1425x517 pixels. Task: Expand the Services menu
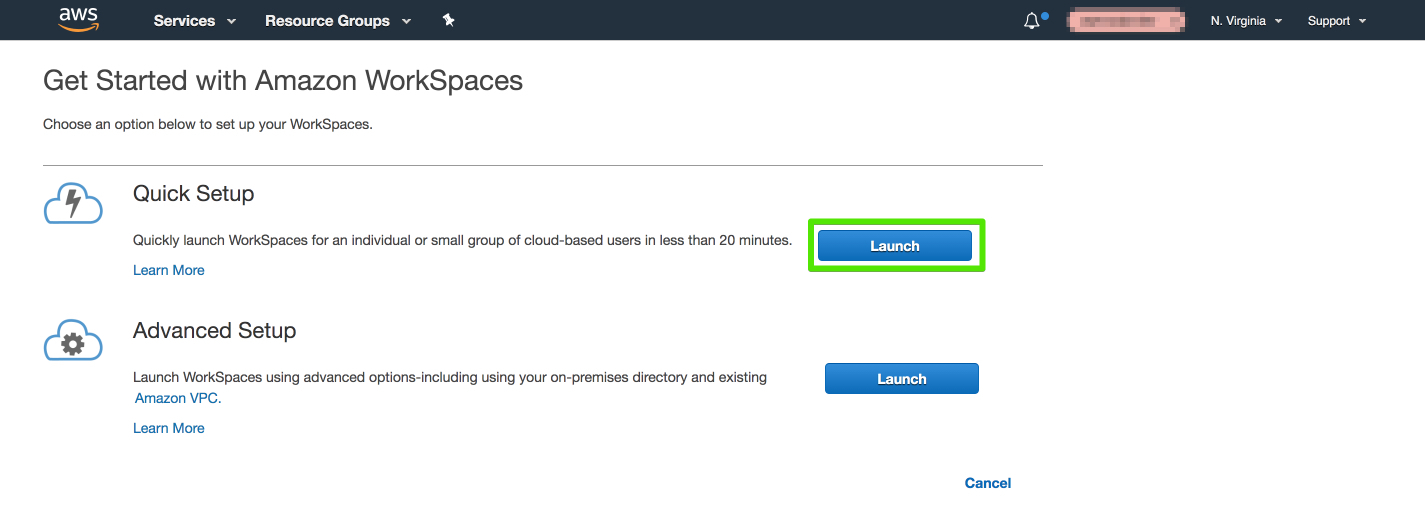[195, 20]
